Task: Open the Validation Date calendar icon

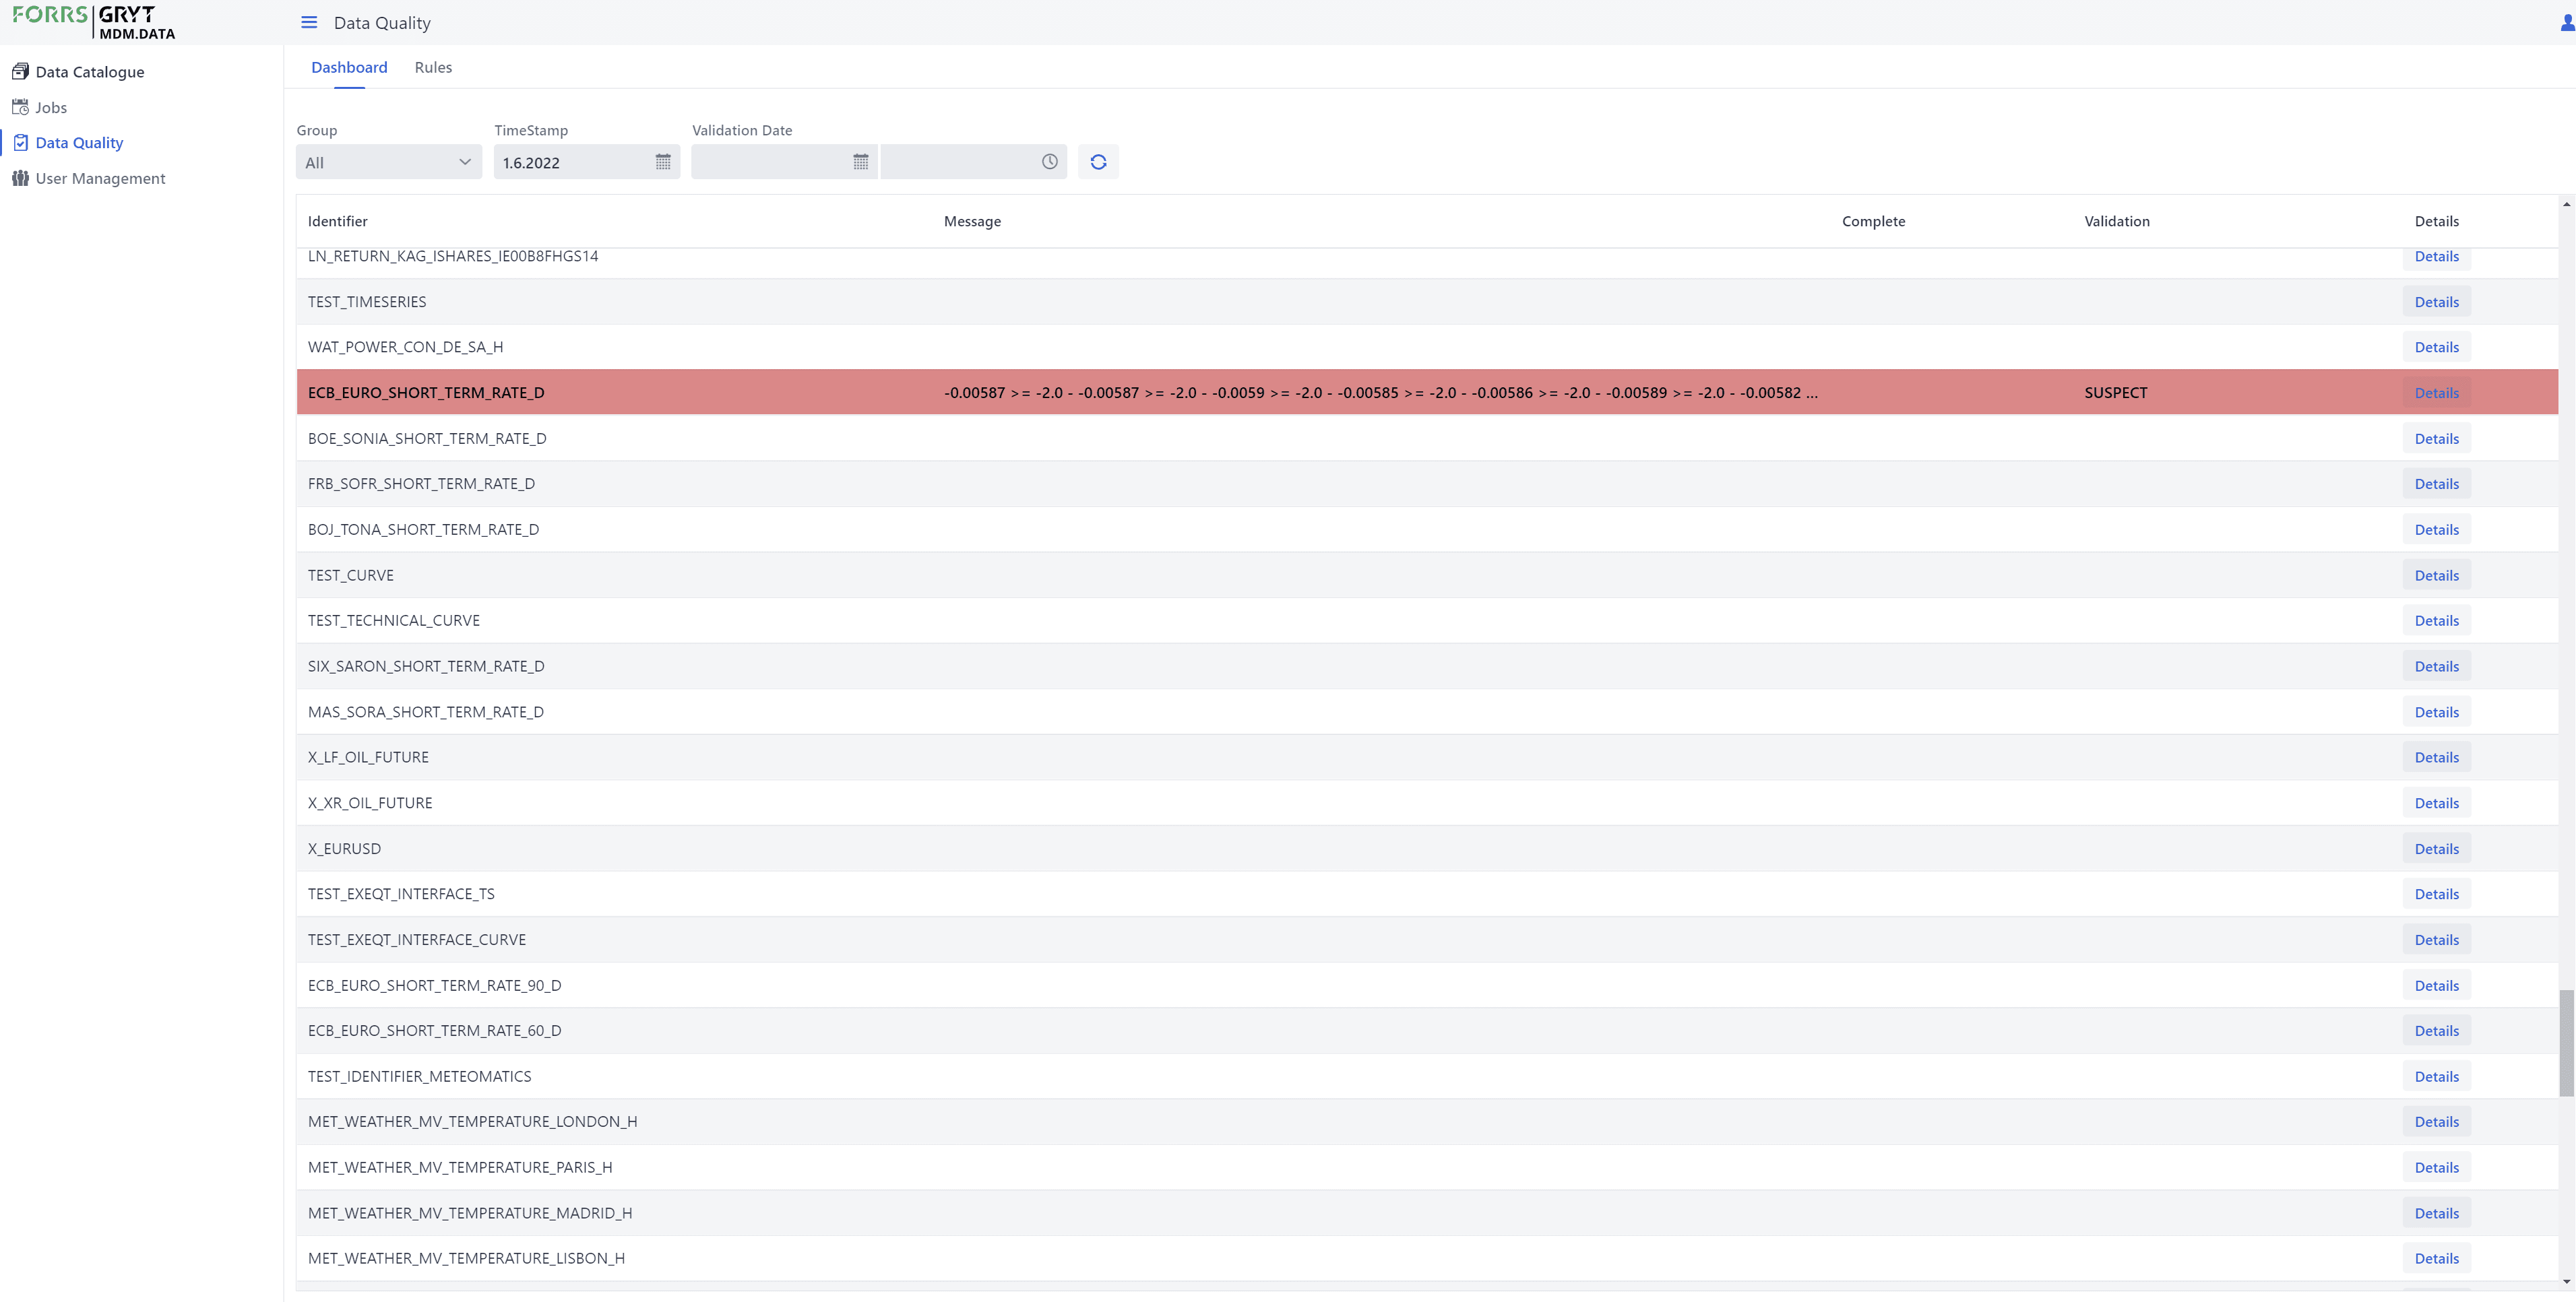Action: tap(861, 162)
